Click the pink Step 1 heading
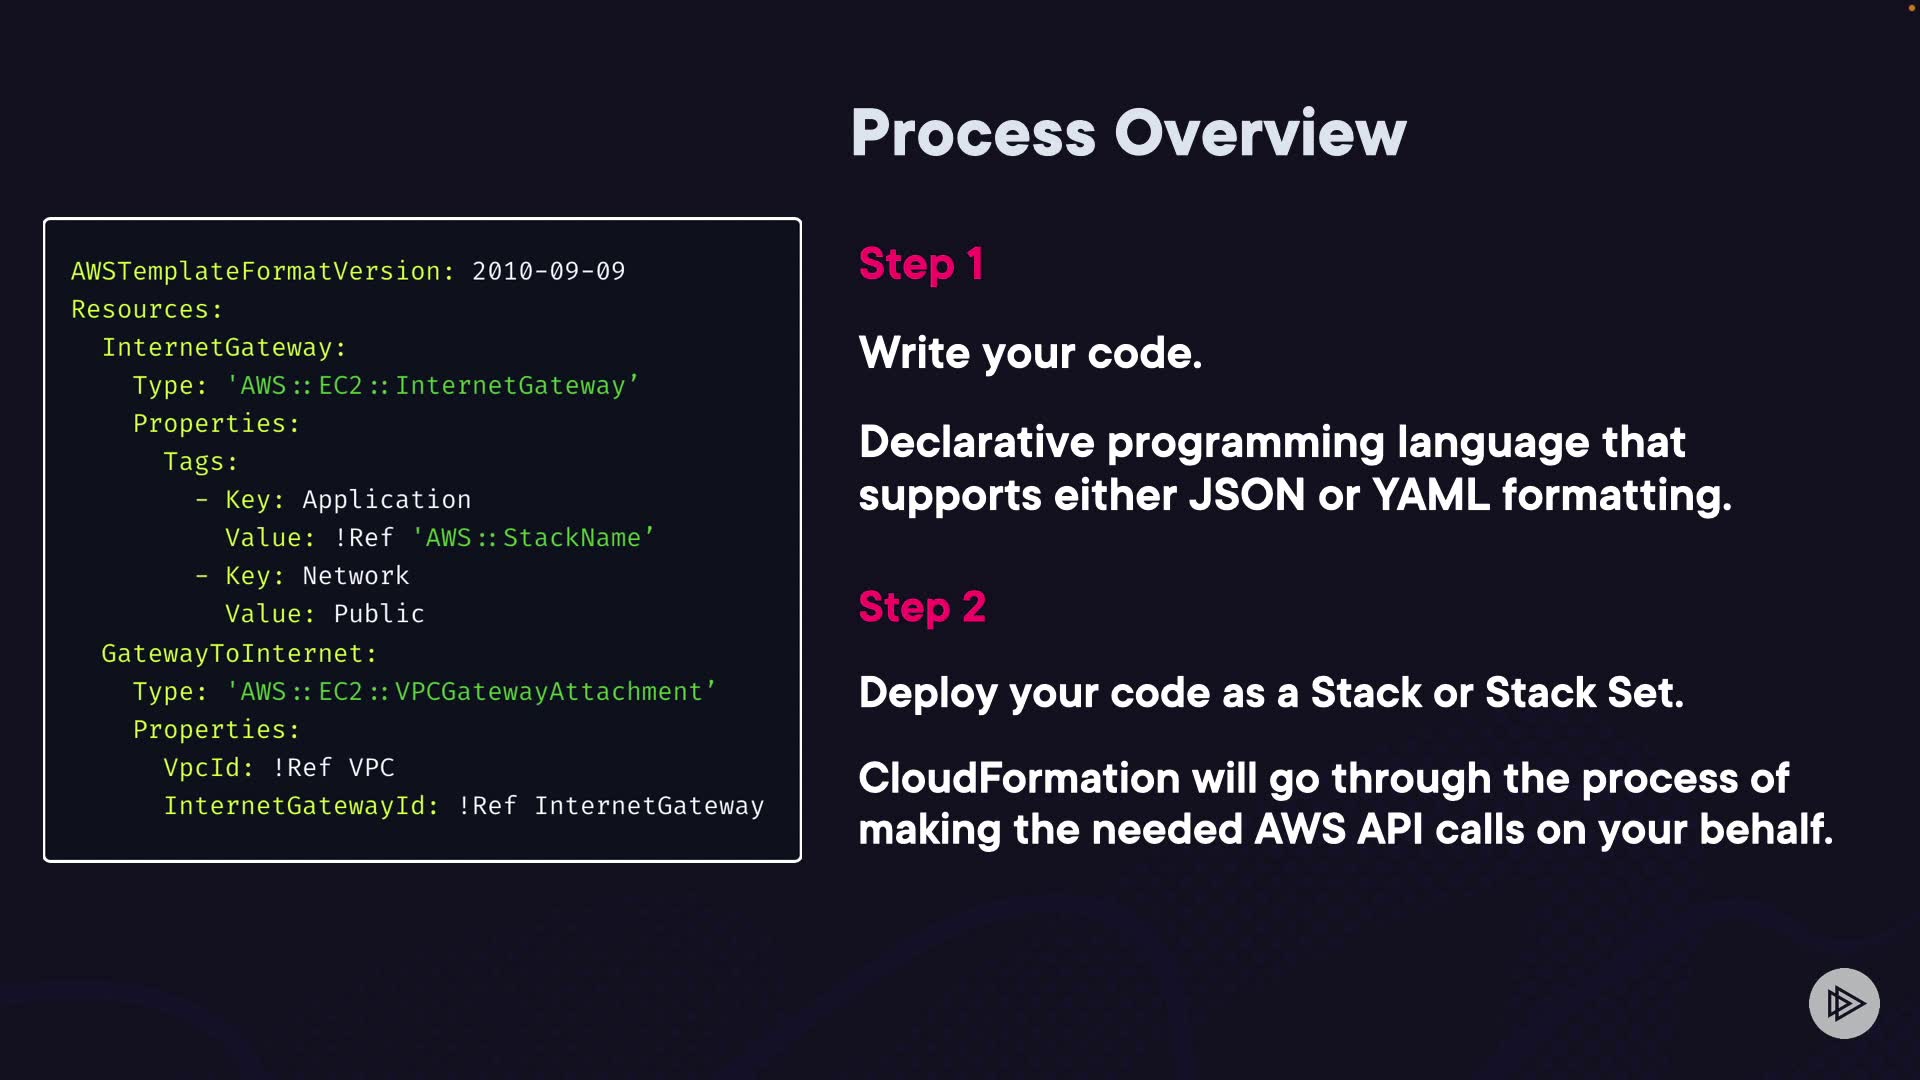Viewport: 1920px width, 1080px height. pyautogui.click(x=921, y=264)
